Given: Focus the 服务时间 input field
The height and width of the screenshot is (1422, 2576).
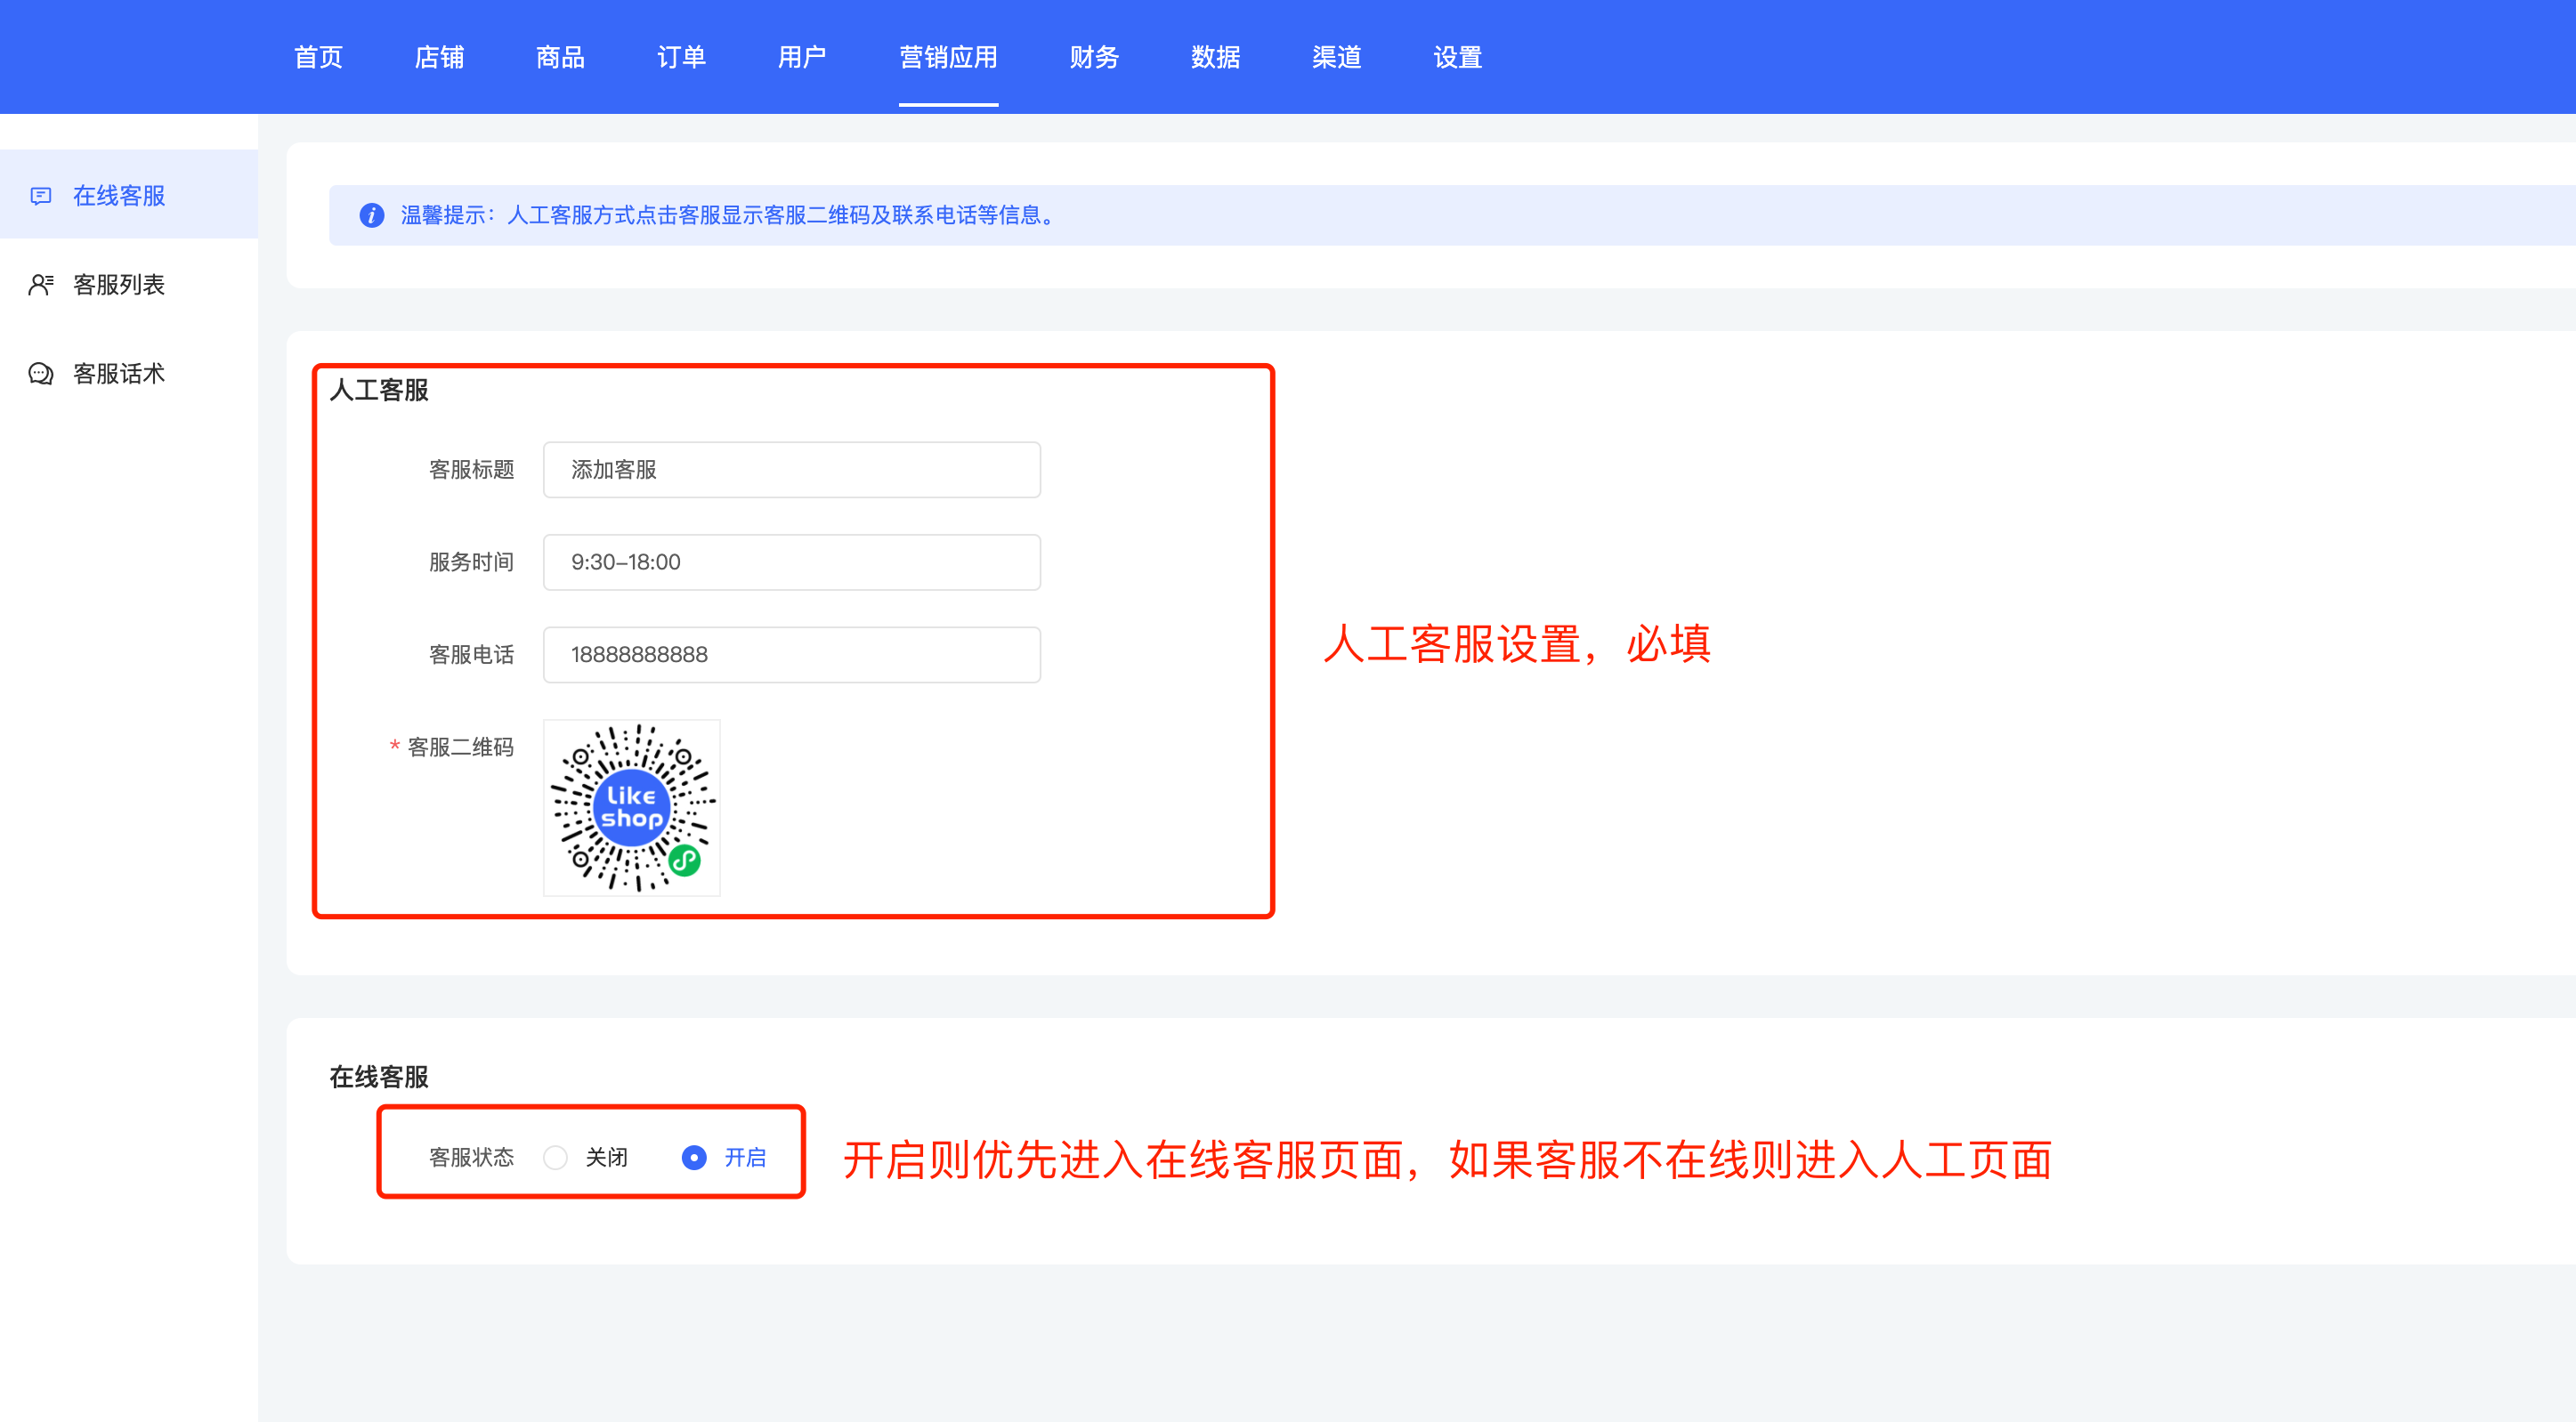Looking at the screenshot, I should 791,562.
